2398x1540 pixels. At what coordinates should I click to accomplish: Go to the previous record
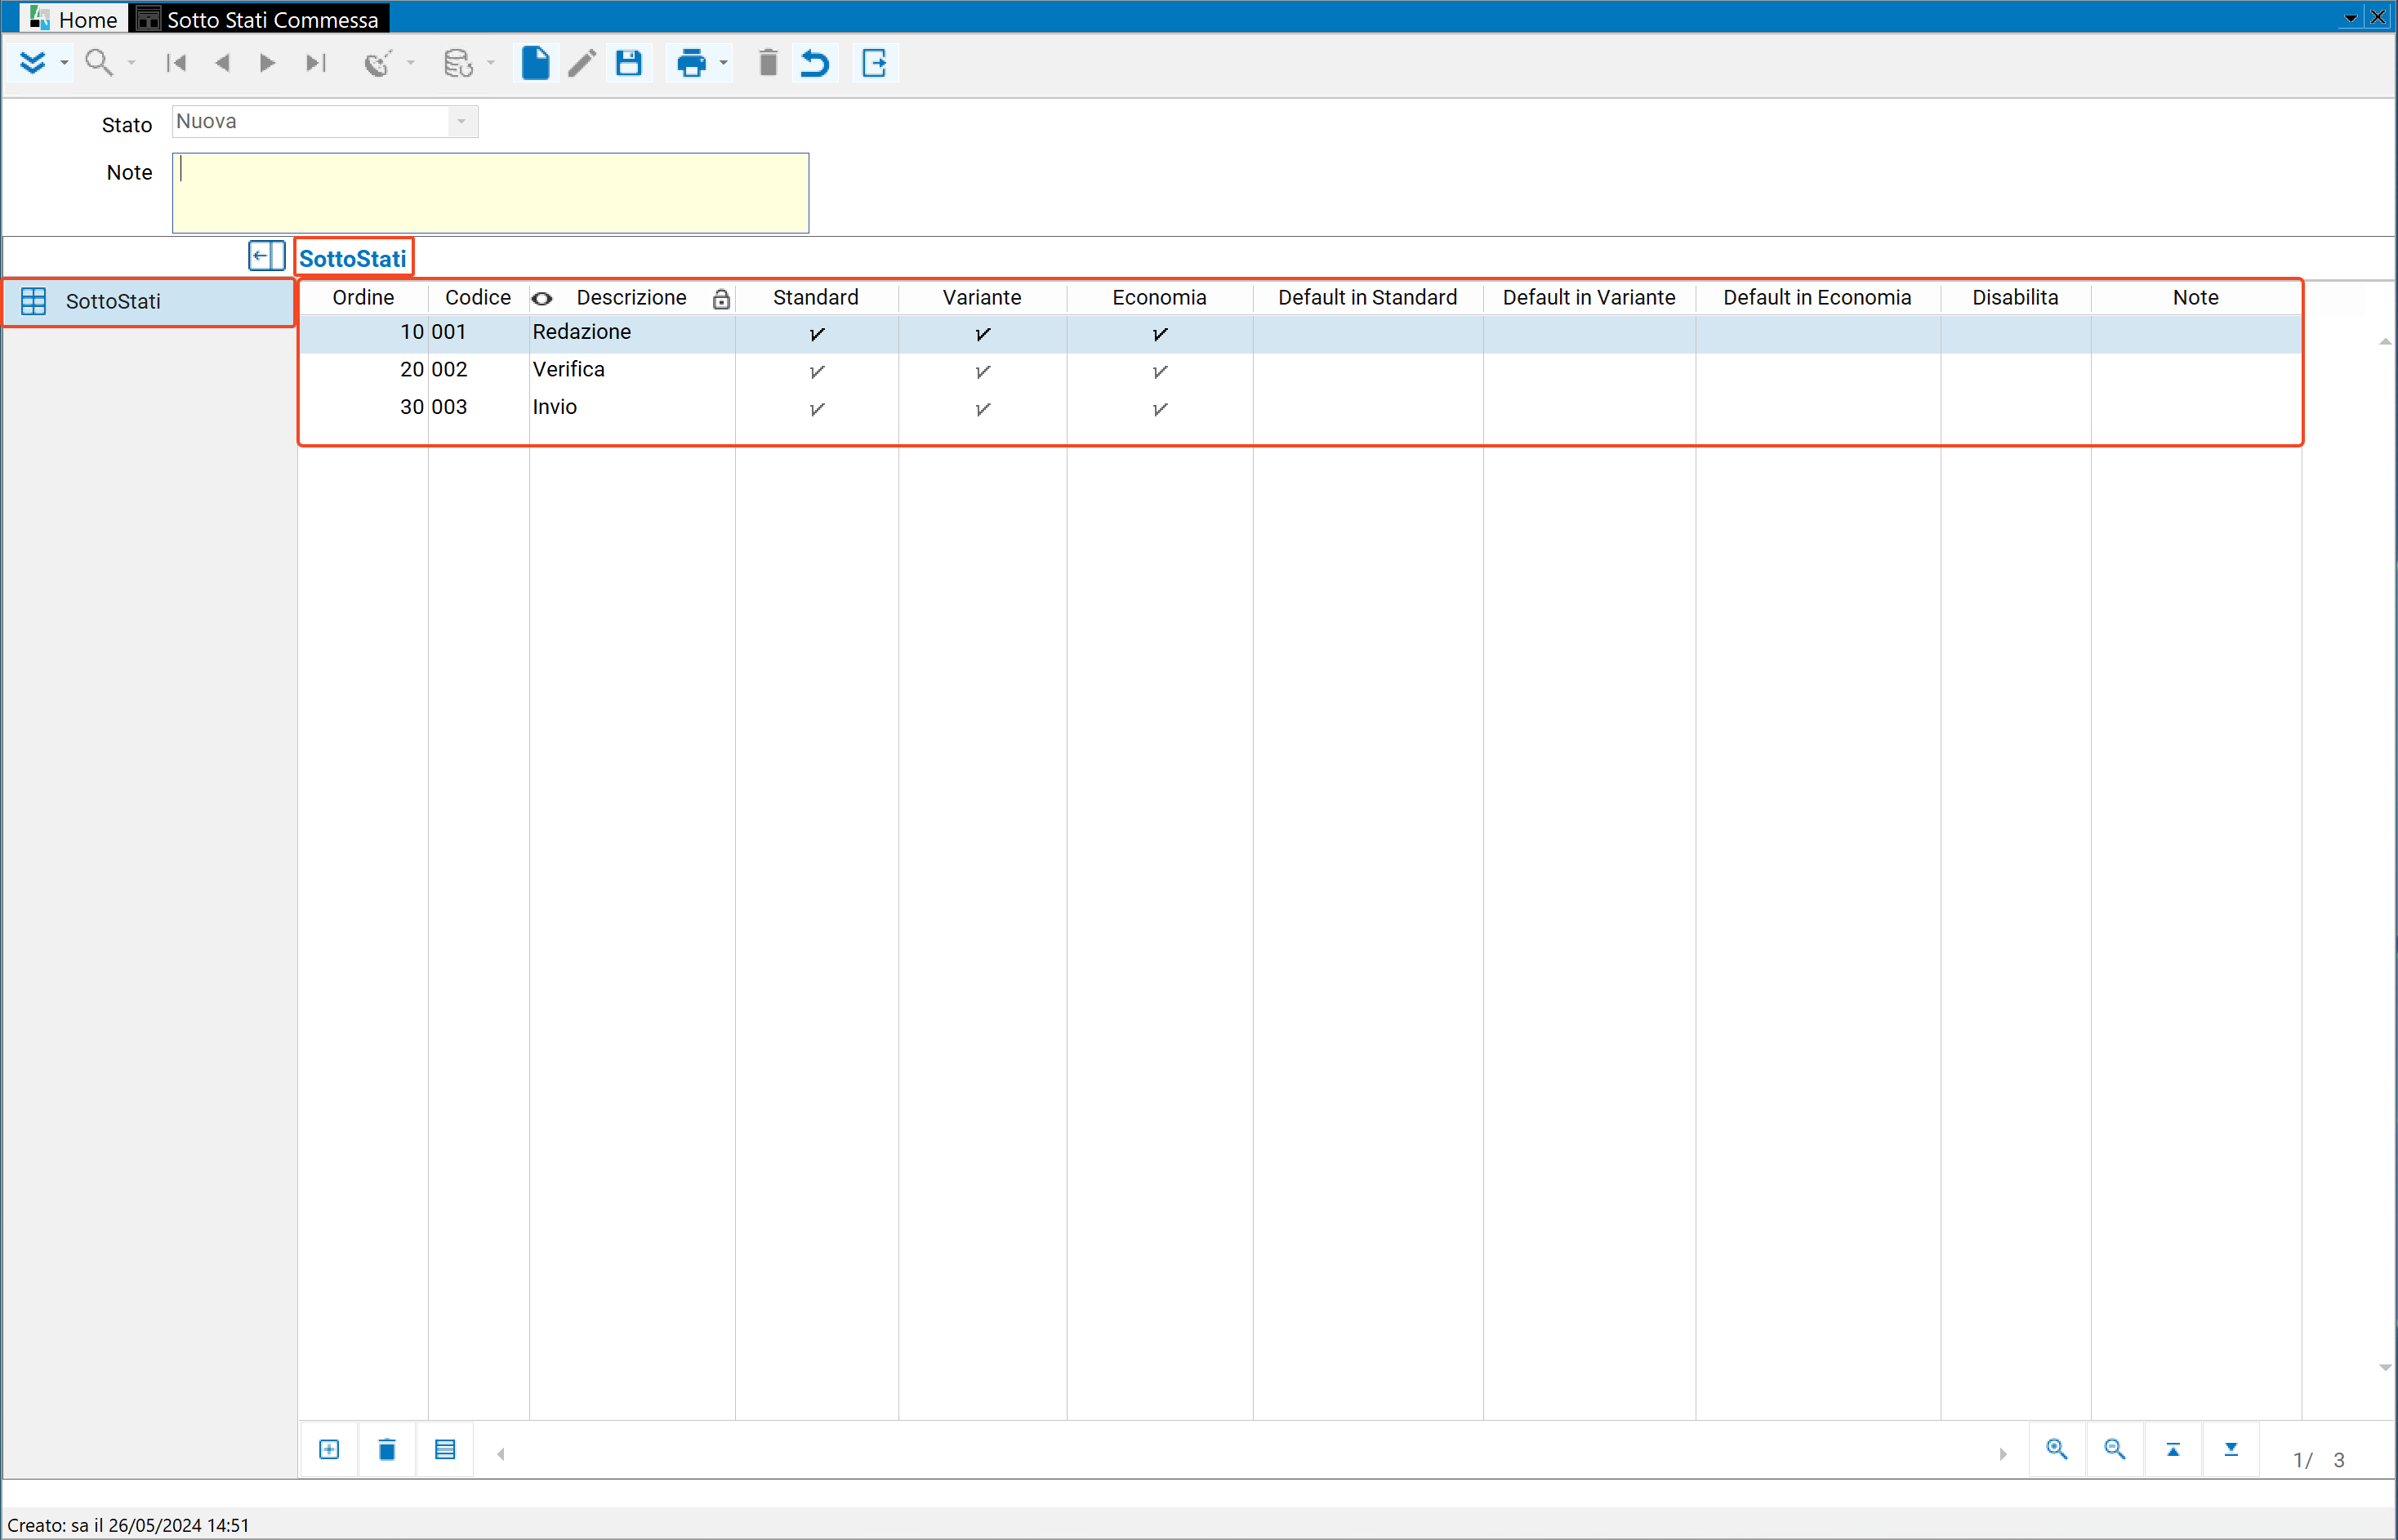coord(222,63)
